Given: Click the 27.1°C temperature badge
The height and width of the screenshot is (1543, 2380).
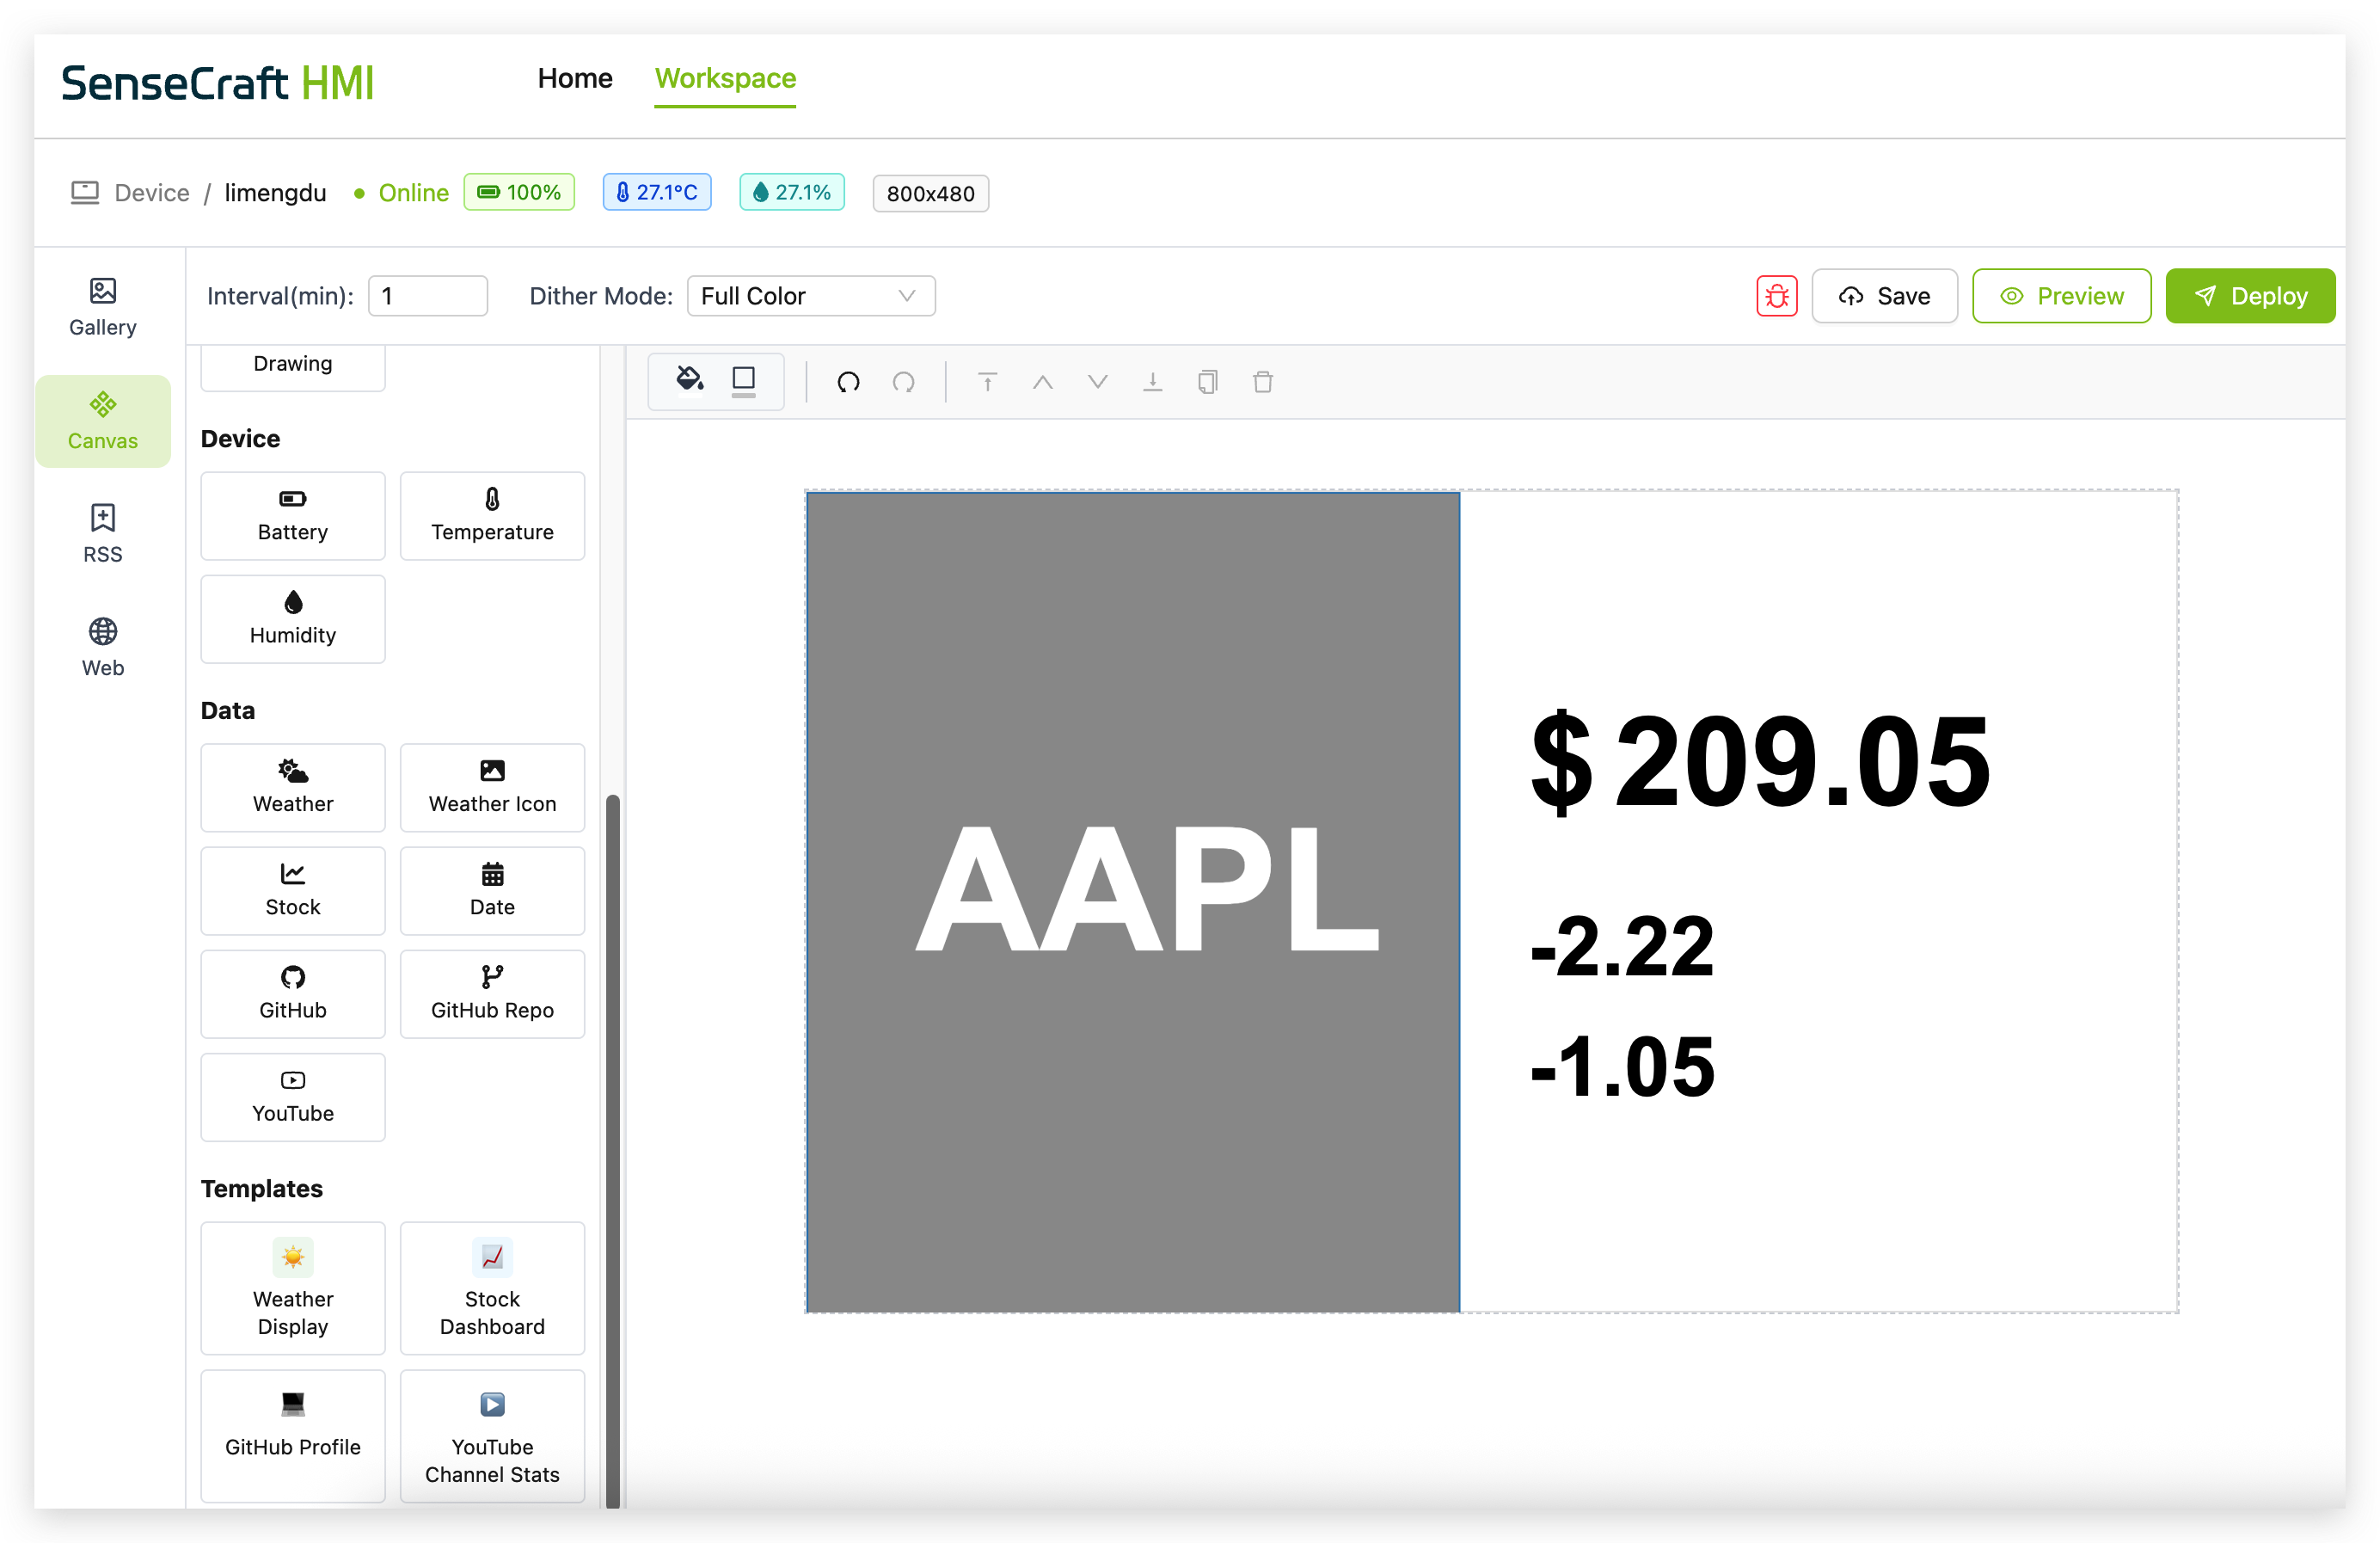Looking at the screenshot, I should [657, 192].
